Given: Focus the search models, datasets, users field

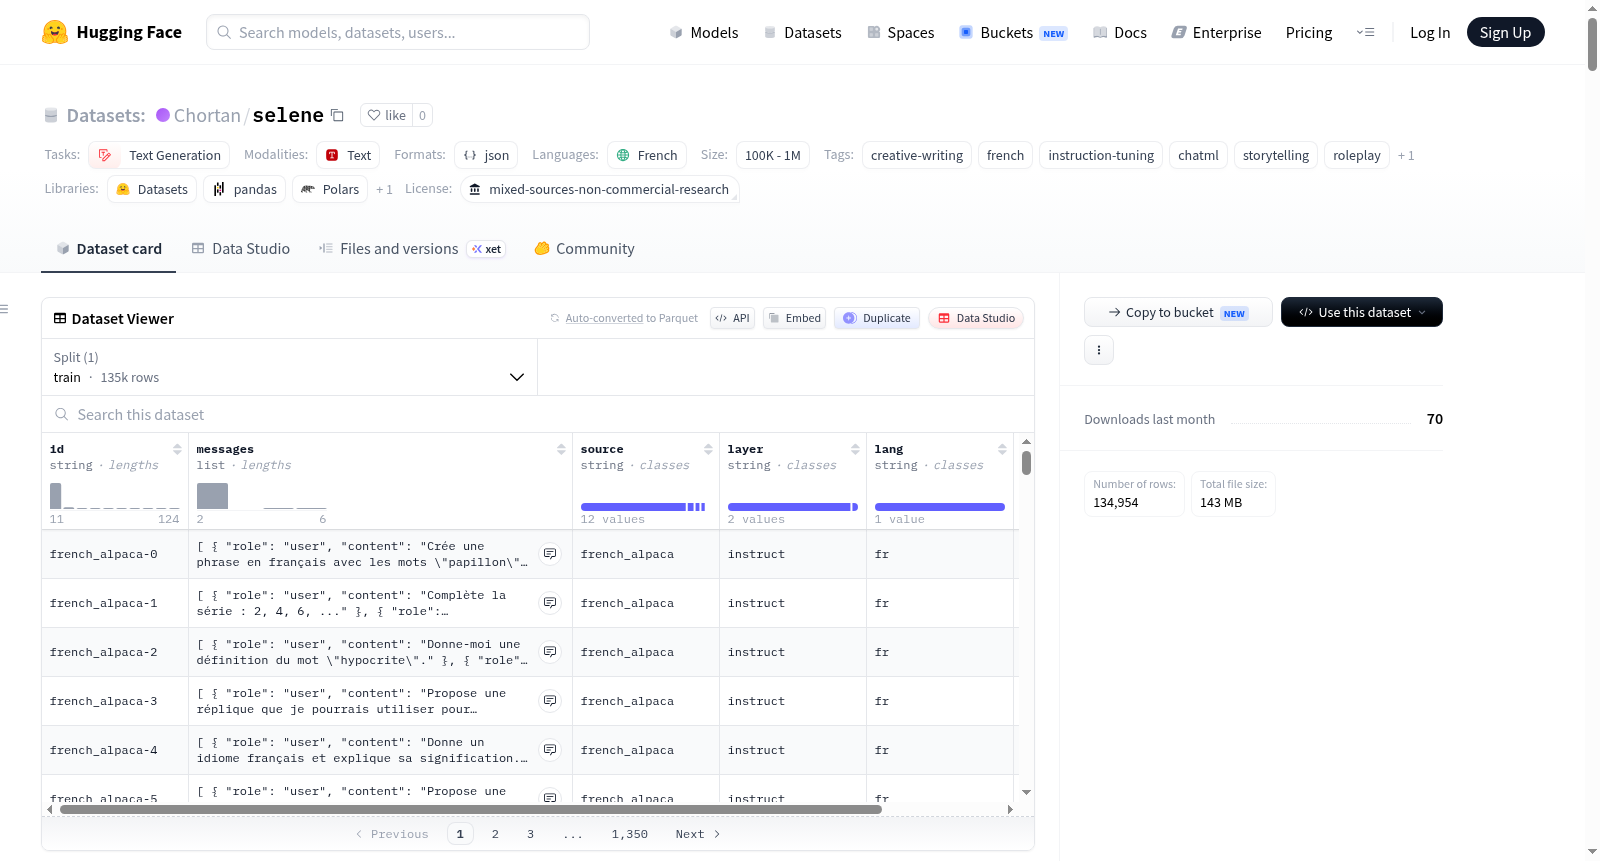Looking at the screenshot, I should pos(398,32).
